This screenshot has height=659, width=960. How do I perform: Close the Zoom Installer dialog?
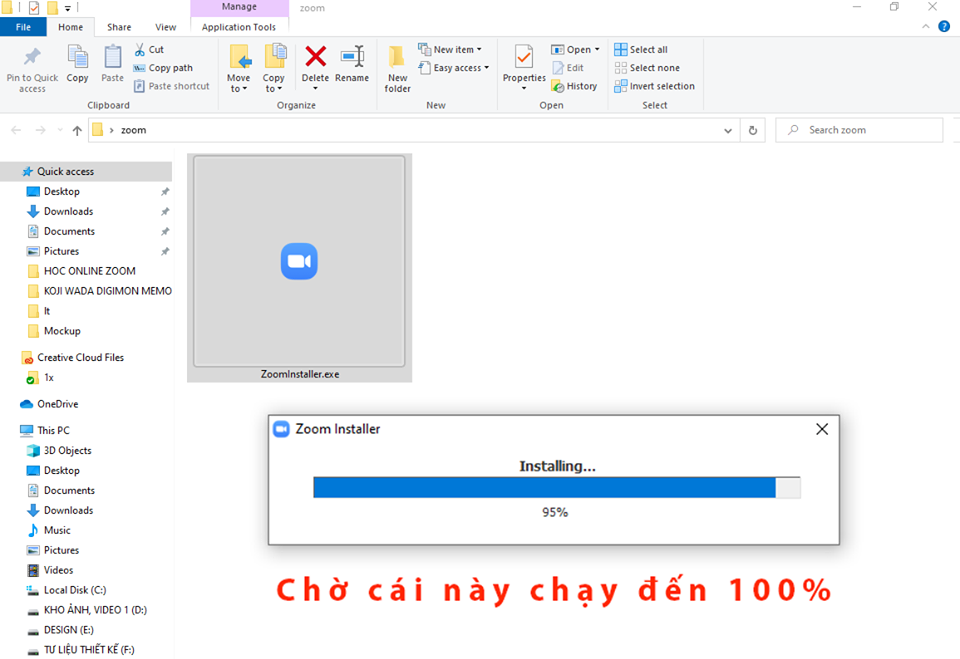822,429
